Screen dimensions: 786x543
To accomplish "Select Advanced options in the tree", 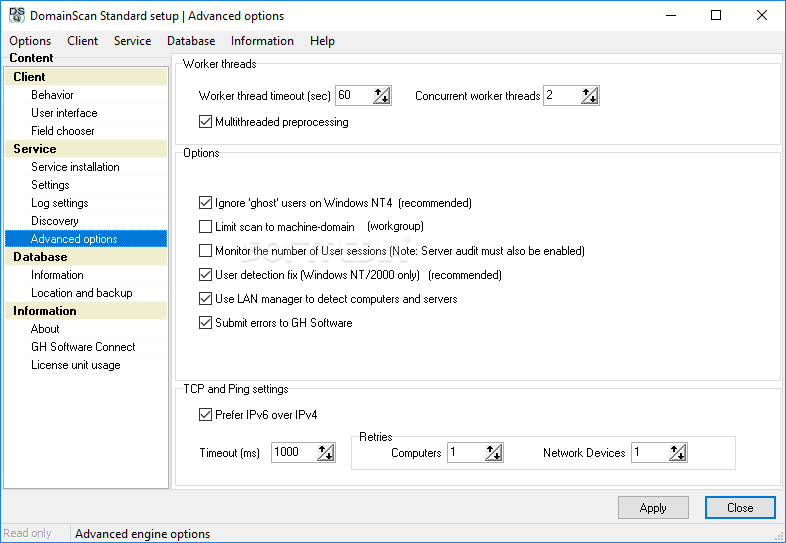I will pyautogui.click(x=86, y=239).
